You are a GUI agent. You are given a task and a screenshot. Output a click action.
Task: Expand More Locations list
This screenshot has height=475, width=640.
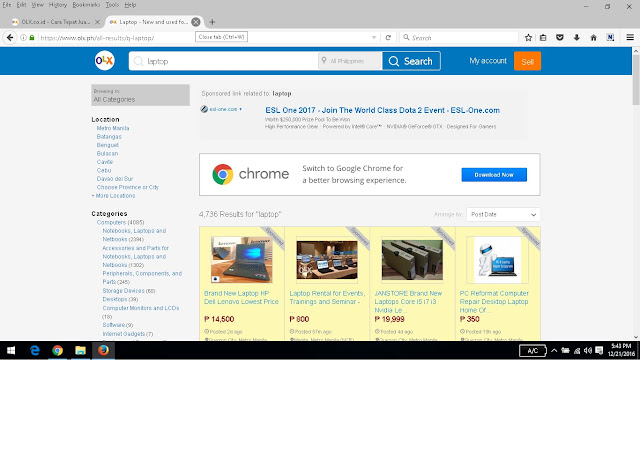113,196
